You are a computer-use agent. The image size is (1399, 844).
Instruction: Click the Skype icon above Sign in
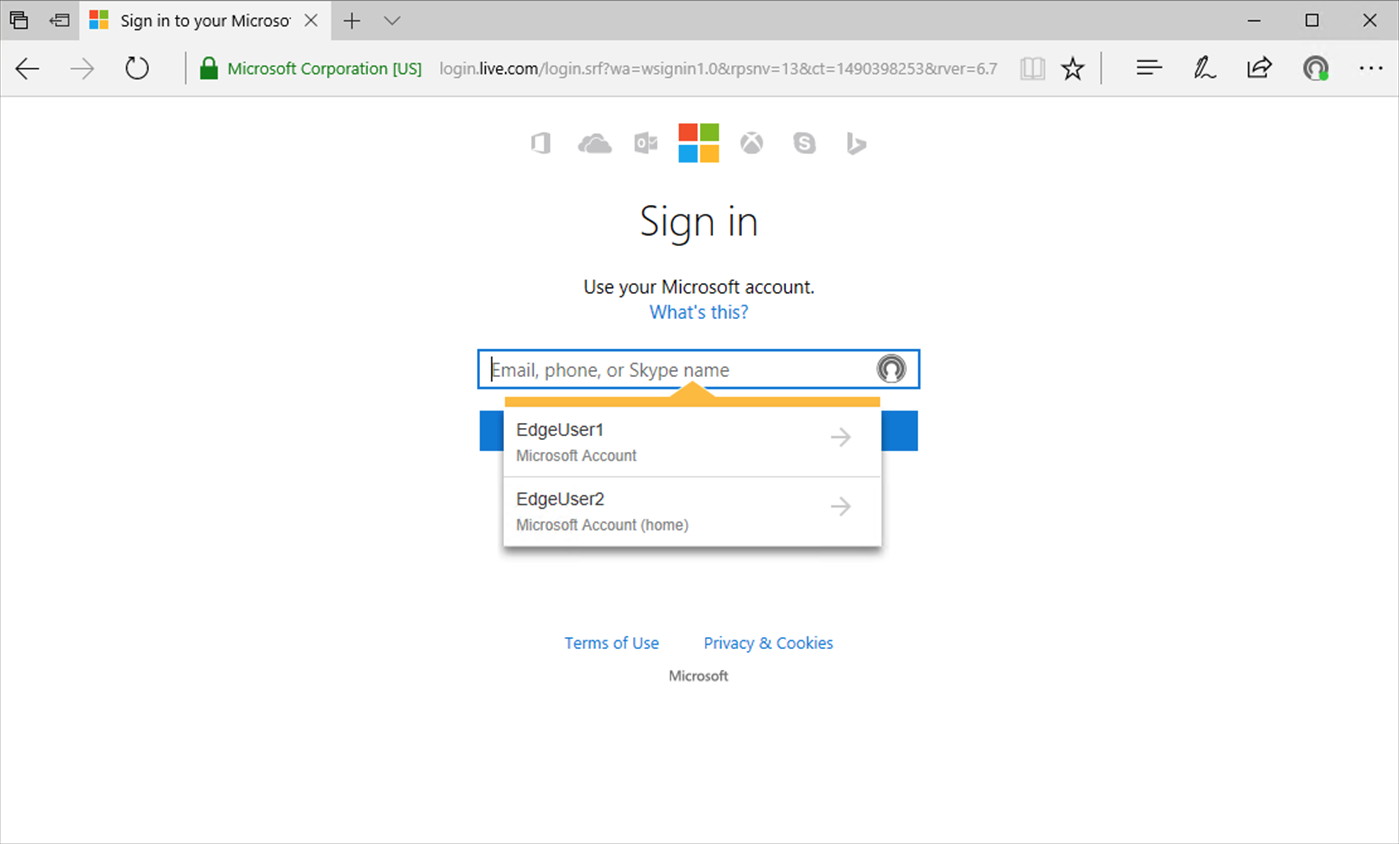pyautogui.click(x=804, y=144)
